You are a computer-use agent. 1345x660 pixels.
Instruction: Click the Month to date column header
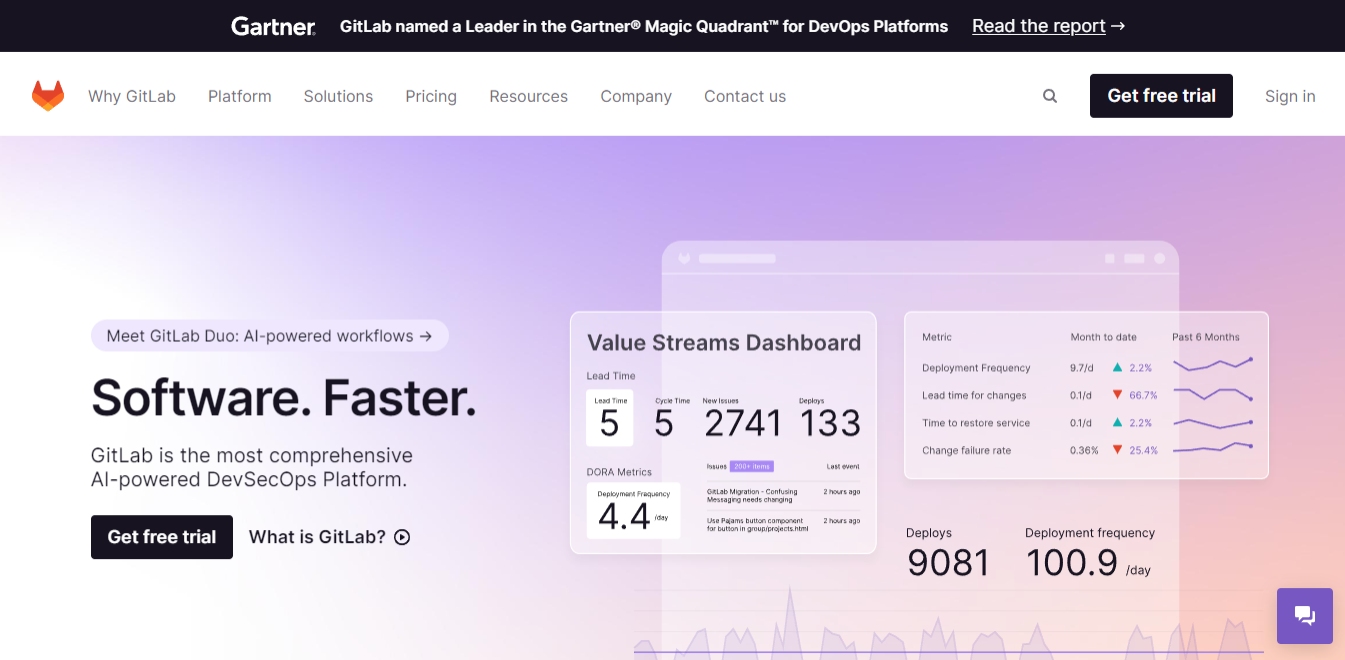tap(1104, 337)
